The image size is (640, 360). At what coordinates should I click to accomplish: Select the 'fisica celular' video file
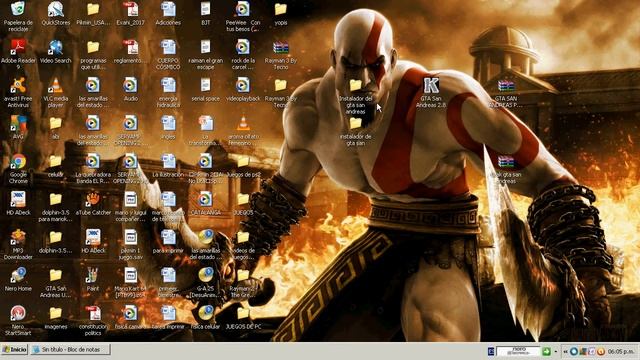point(206,318)
